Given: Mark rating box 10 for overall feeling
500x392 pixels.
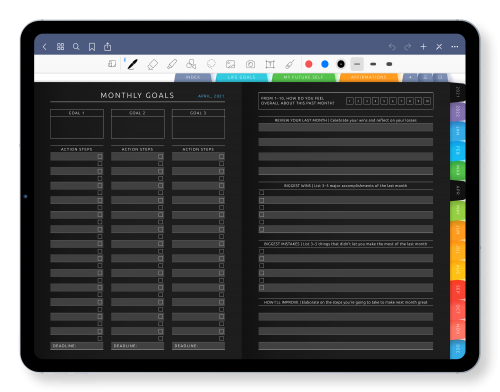Looking at the screenshot, I should pyautogui.click(x=427, y=101).
